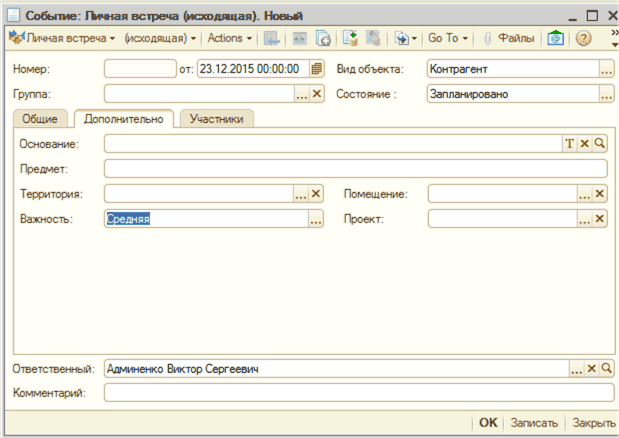
Task: Switch to the Участники tab
Action: [216, 119]
